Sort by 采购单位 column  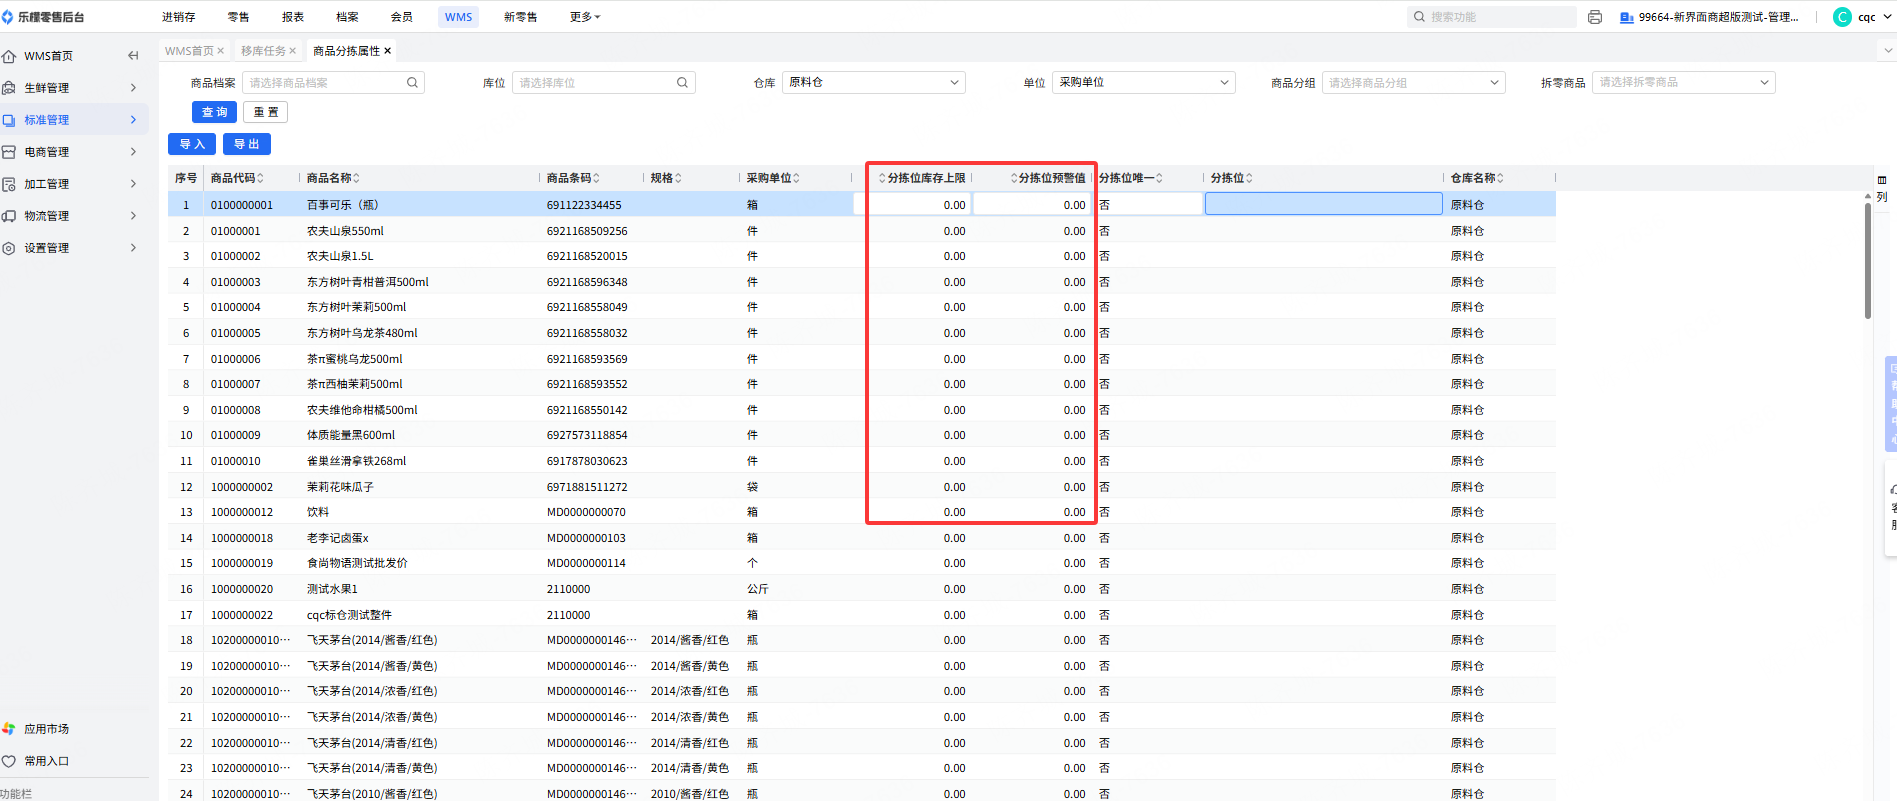click(796, 178)
